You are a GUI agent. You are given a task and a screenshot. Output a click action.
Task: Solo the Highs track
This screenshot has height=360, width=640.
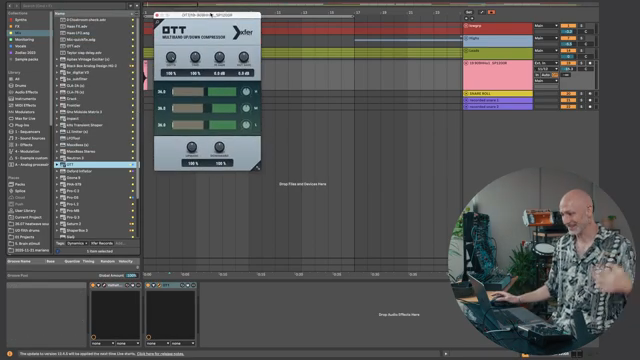click(x=582, y=38)
